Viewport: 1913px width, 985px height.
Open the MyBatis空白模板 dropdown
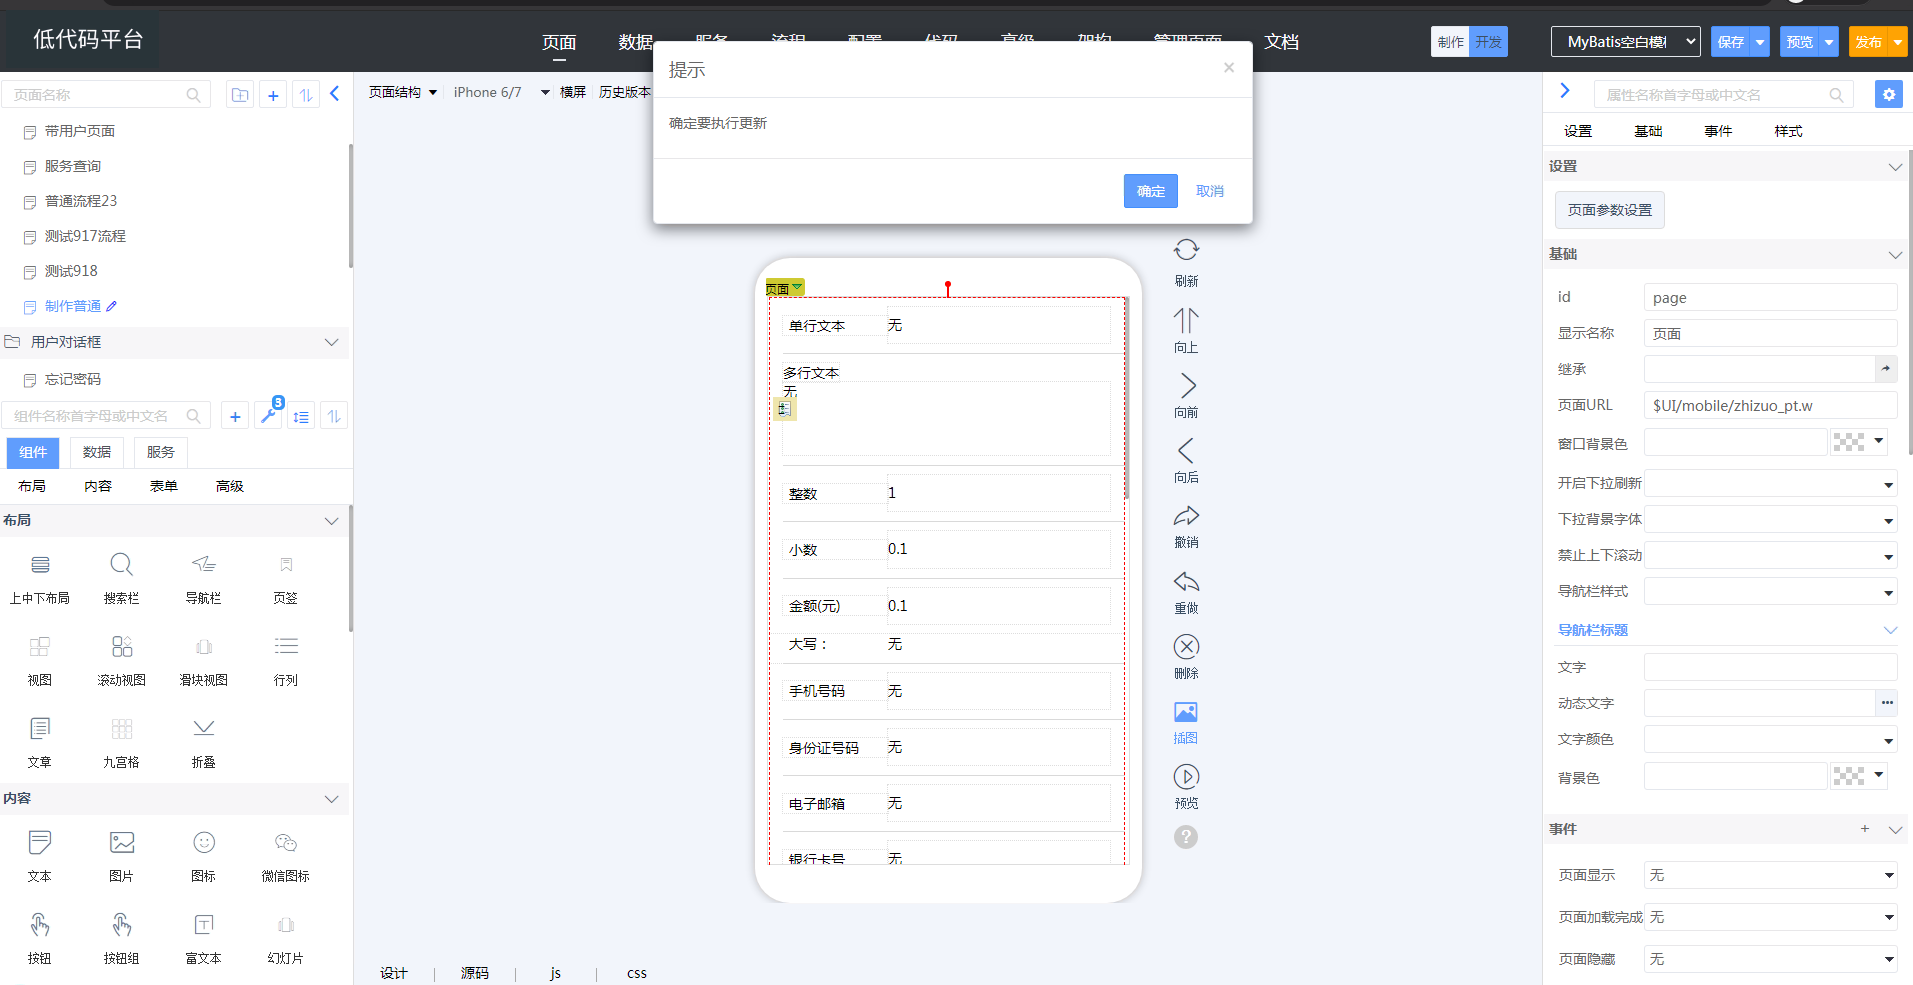point(1625,42)
